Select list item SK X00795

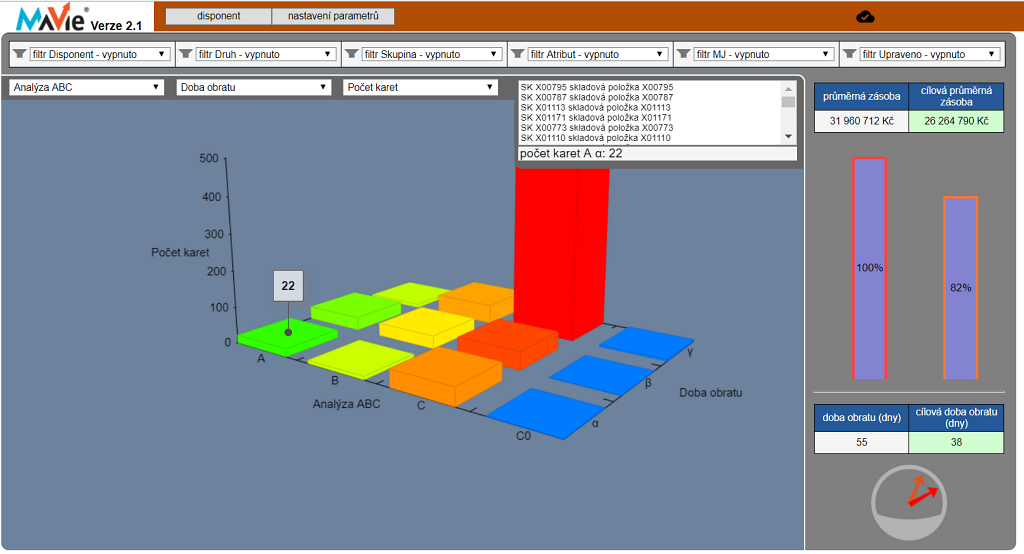(x=597, y=88)
